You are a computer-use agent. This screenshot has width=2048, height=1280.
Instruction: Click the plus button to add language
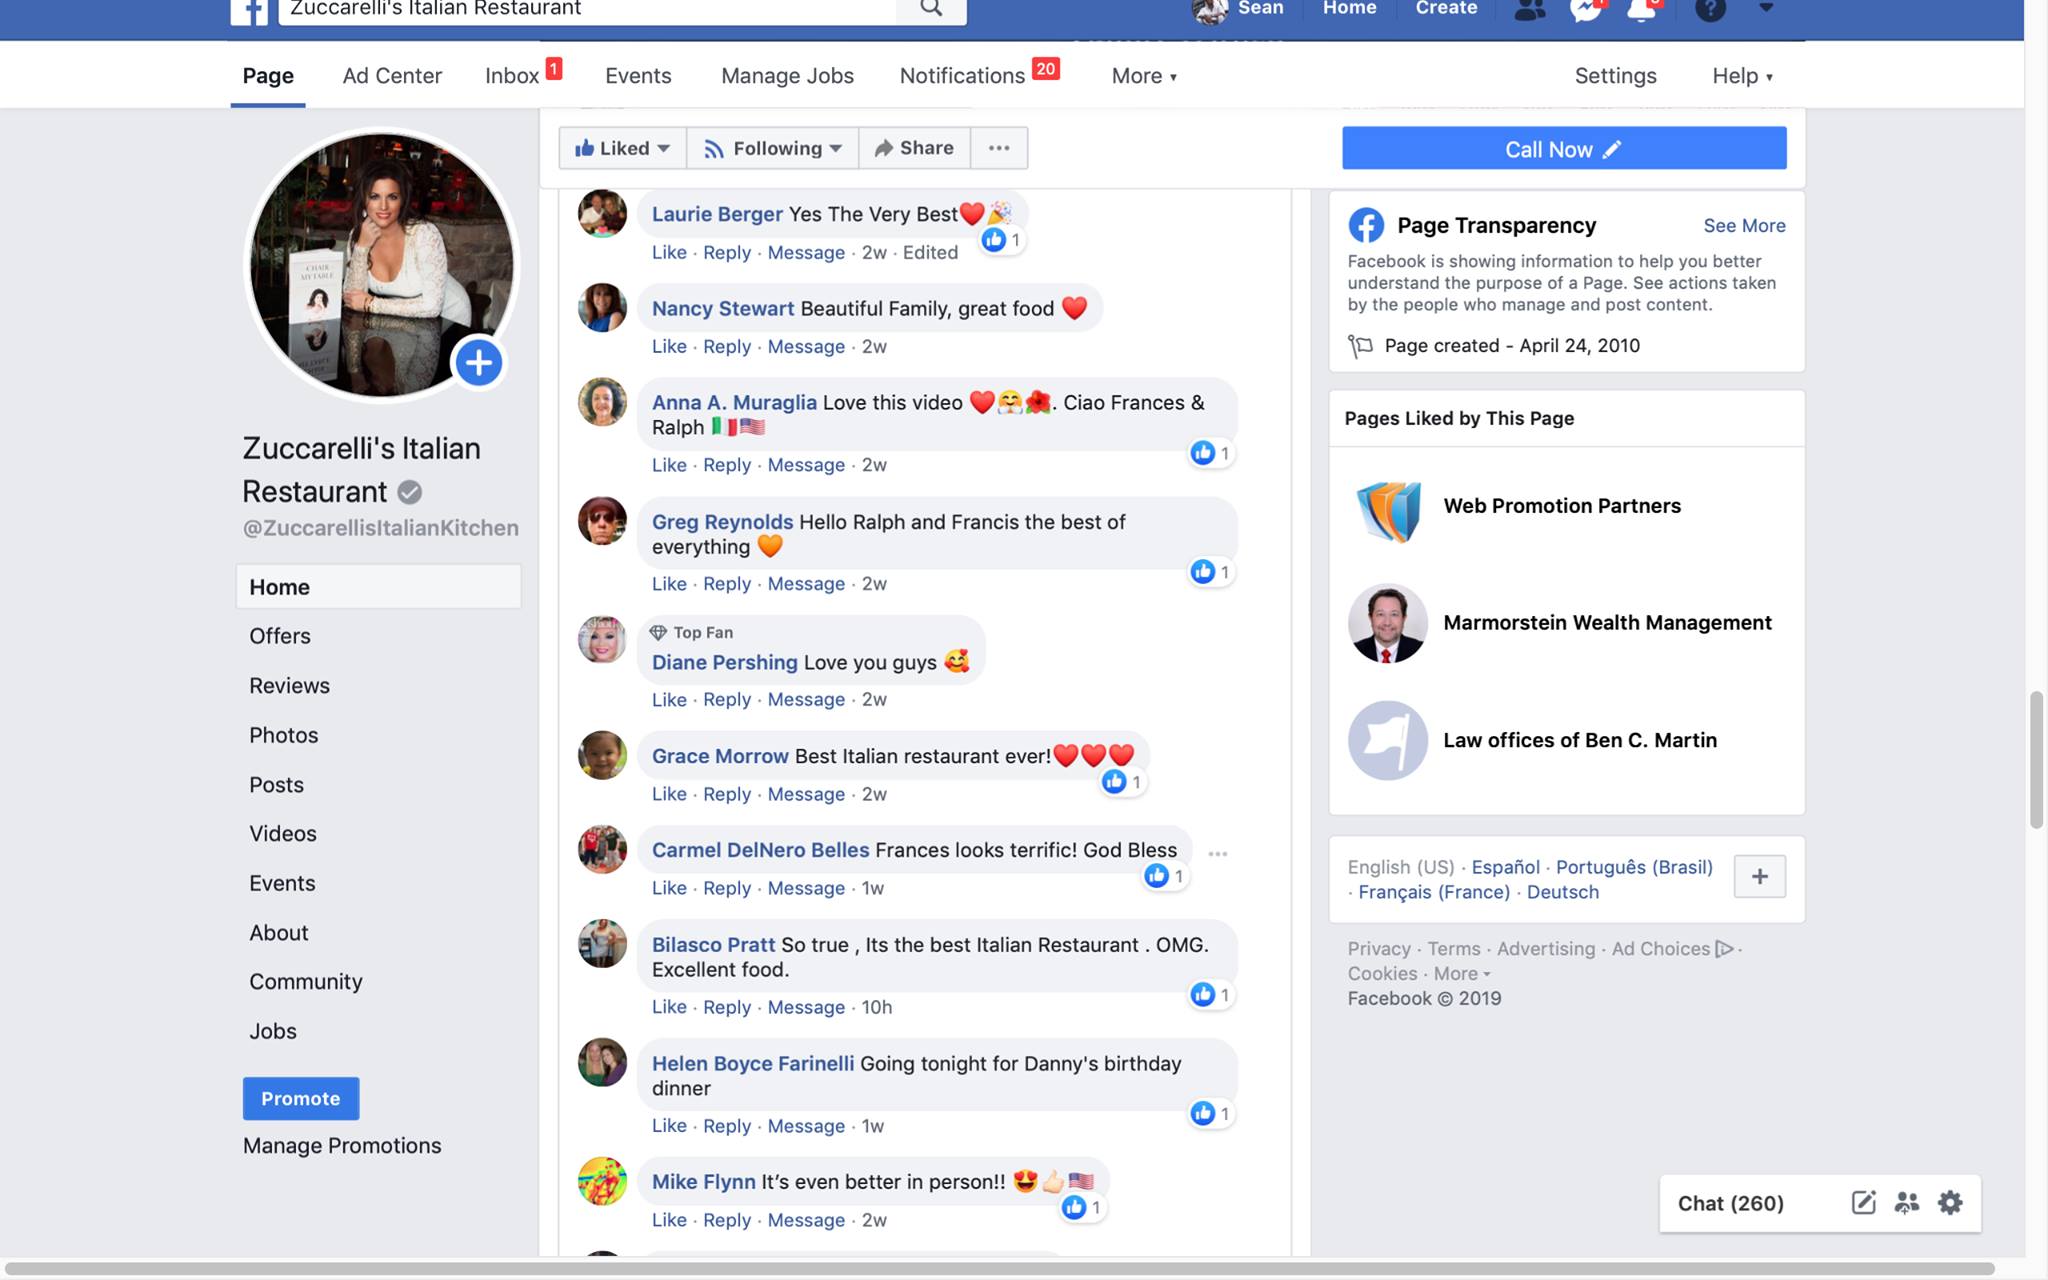pyautogui.click(x=1760, y=877)
